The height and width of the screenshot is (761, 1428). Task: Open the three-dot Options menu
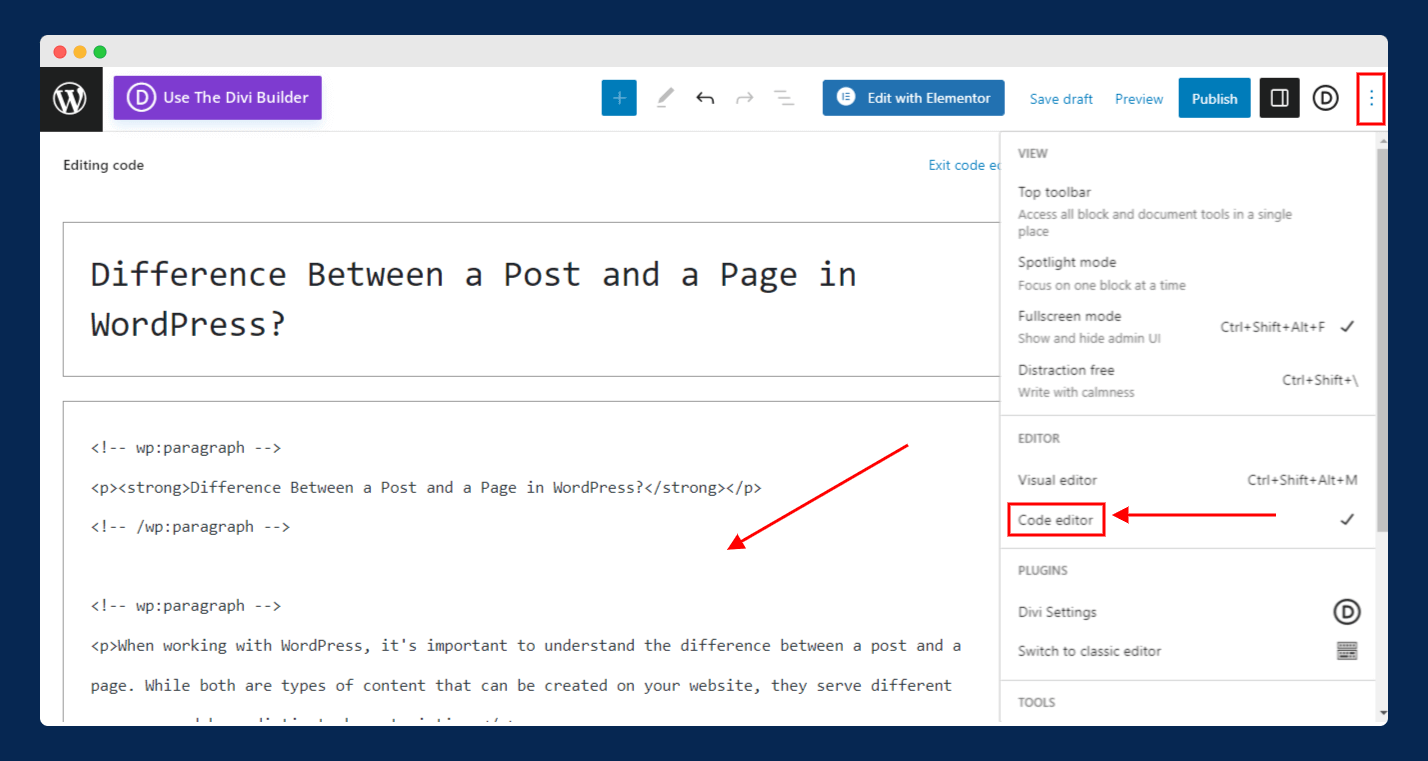click(x=1371, y=98)
